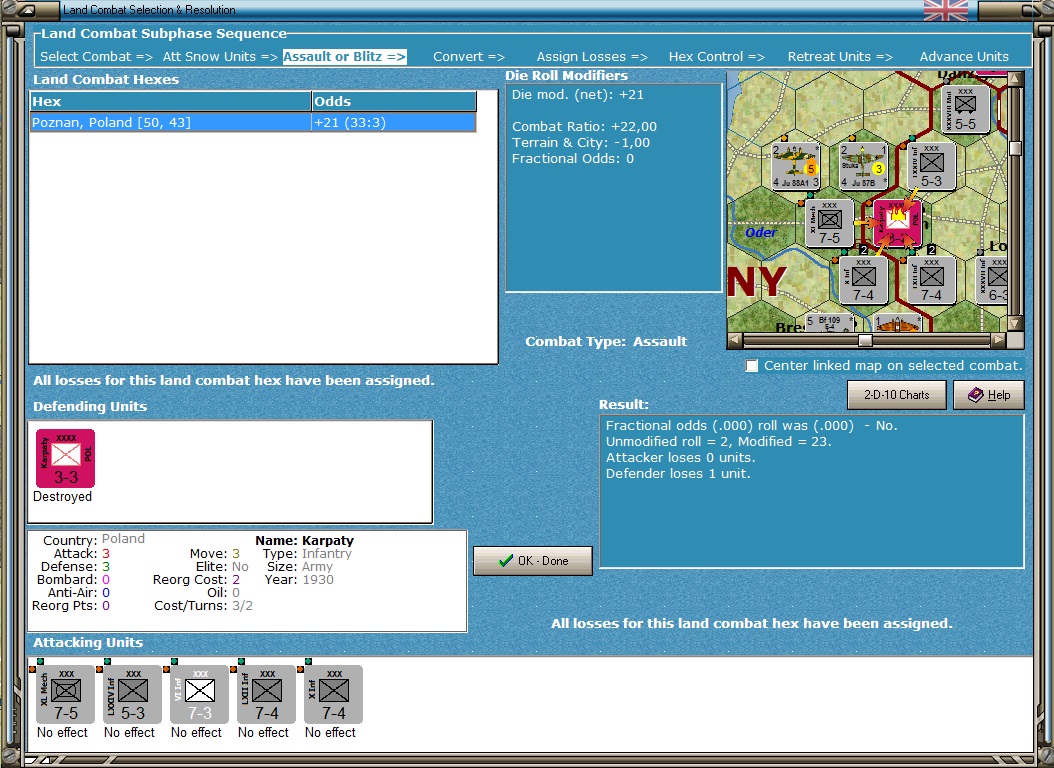Toggle Center linked map on selected combat
The width and height of the screenshot is (1054, 768).
(752, 366)
